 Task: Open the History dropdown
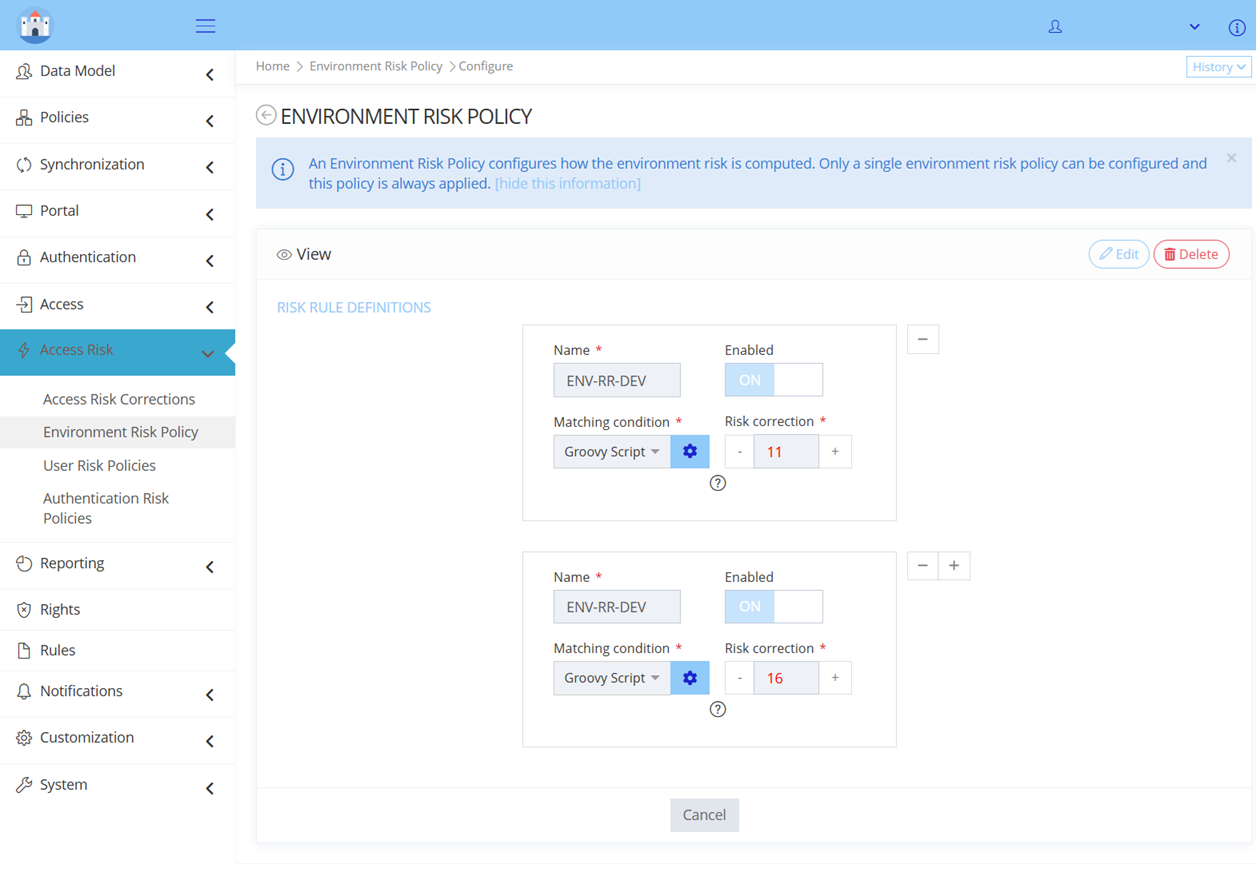pos(1217,67)
